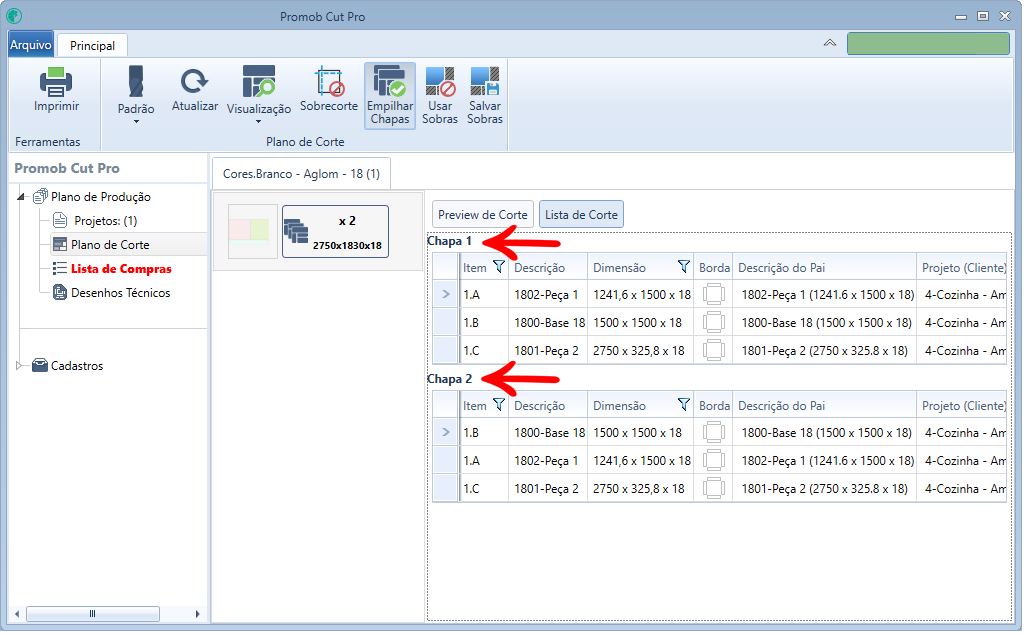The height and width of the screenshot is (636, 1028).
Task: Click the Sobrecorte icon
Action: point(328,81)
